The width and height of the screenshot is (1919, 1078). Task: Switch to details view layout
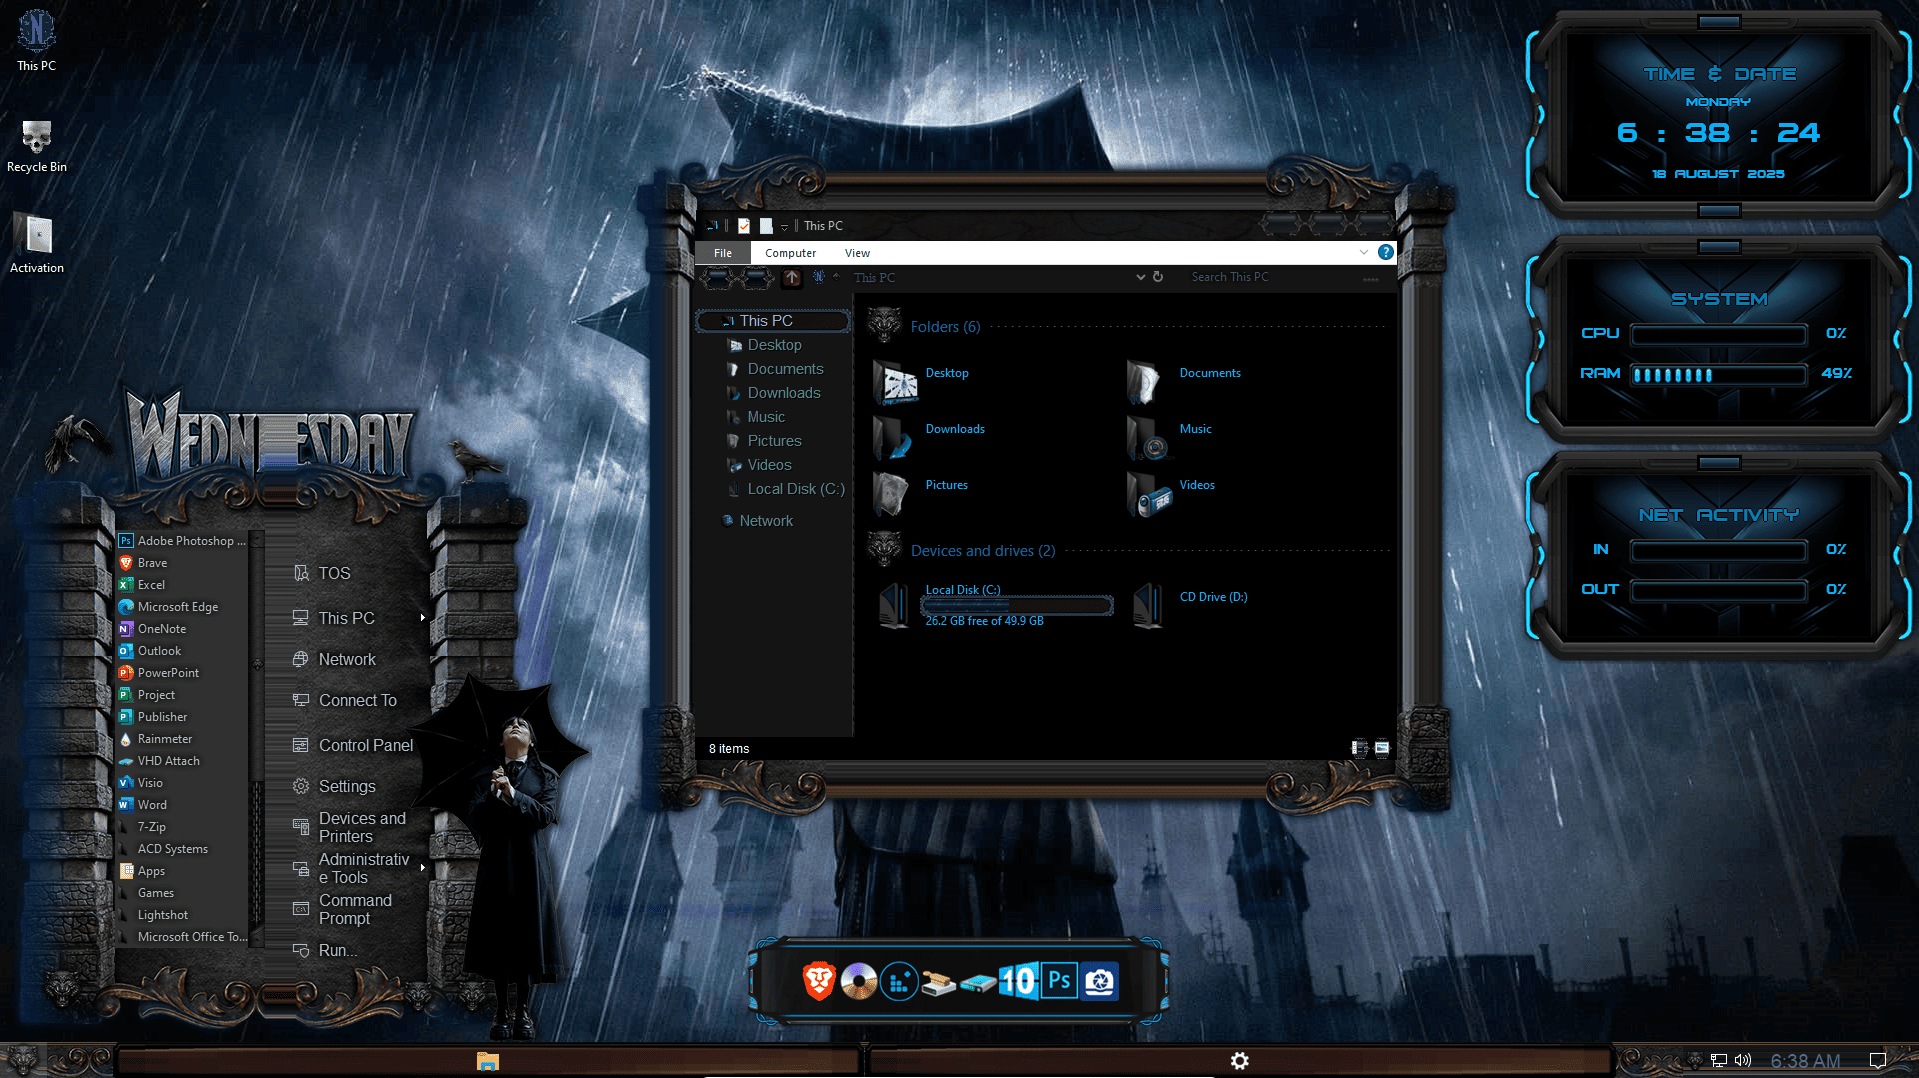[1359, 748]
